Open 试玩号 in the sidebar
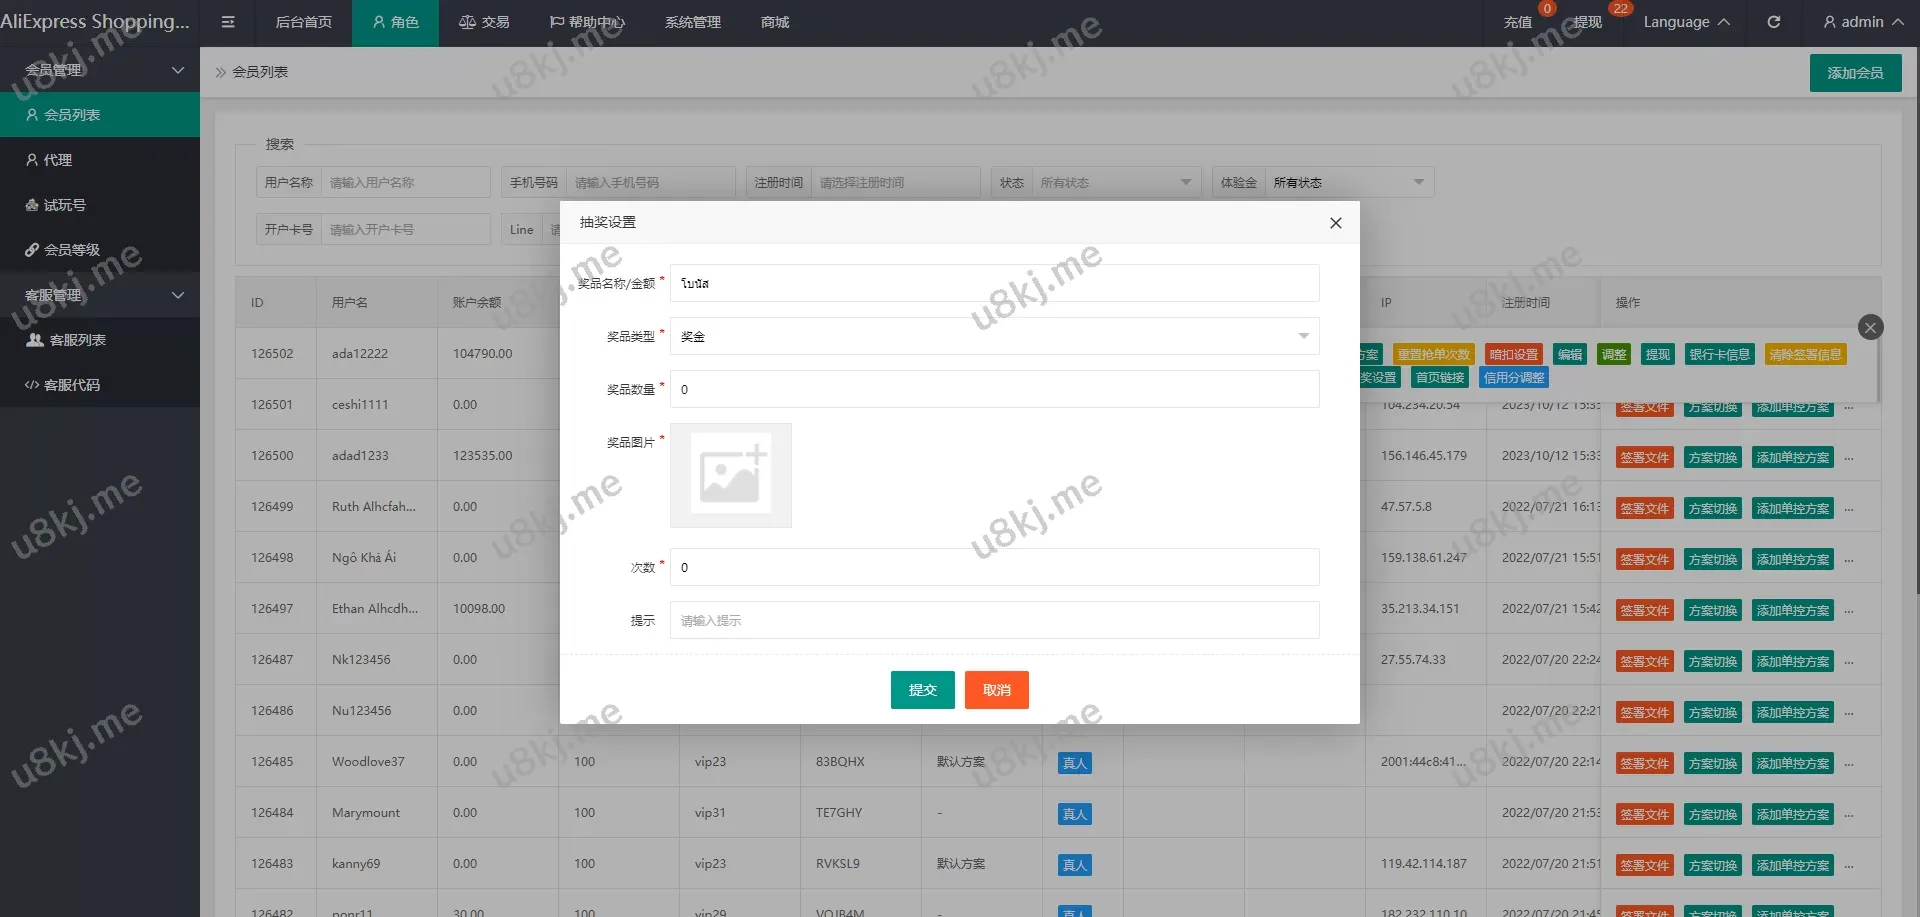 click(x=64, y=205)
